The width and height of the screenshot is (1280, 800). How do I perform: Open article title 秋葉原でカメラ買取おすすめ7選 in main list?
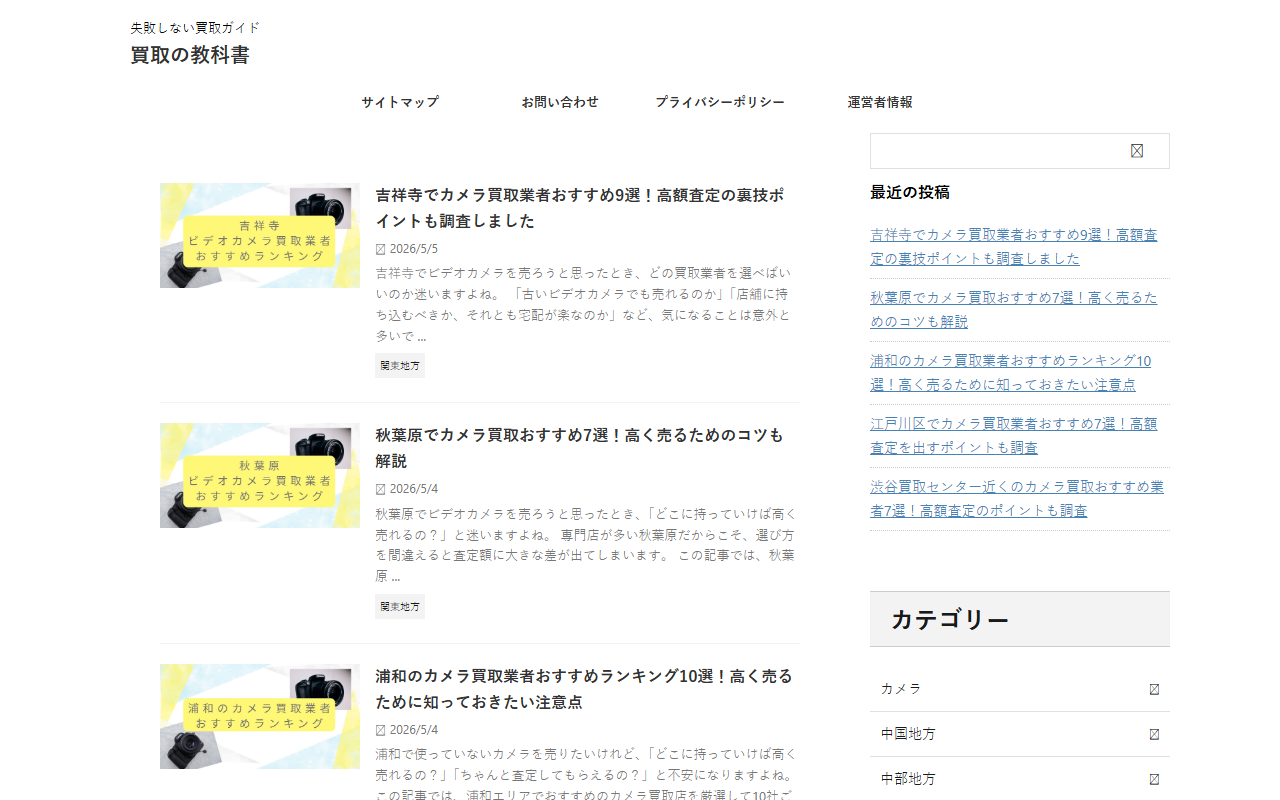pos(580,448)
